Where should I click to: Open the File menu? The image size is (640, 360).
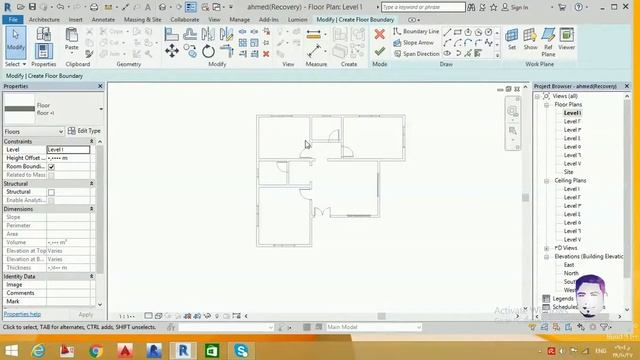tap(13, 20)
